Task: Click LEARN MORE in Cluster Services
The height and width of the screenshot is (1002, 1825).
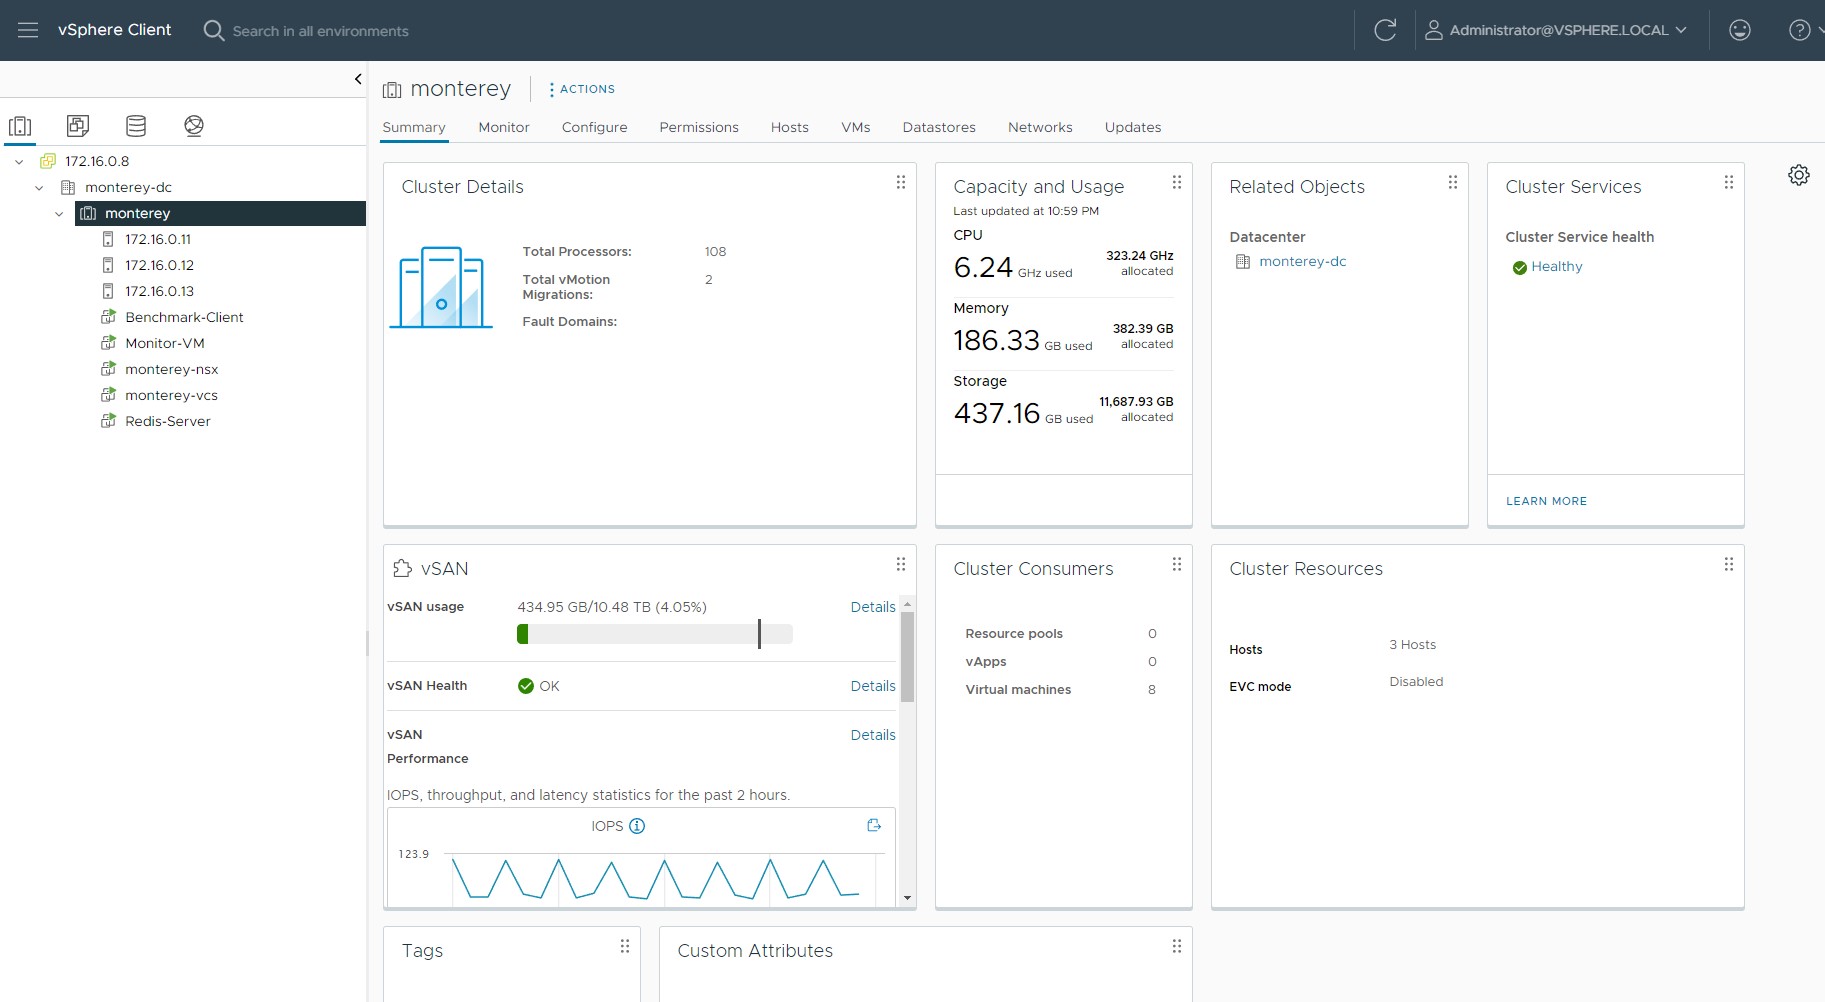Action: tap(1546, 501)
